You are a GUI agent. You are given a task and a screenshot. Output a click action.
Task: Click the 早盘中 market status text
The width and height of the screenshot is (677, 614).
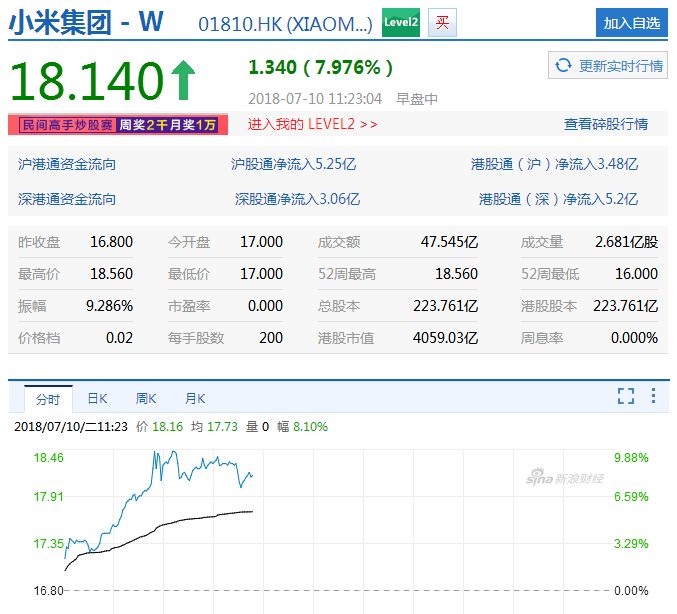click(x=417, y=99)
